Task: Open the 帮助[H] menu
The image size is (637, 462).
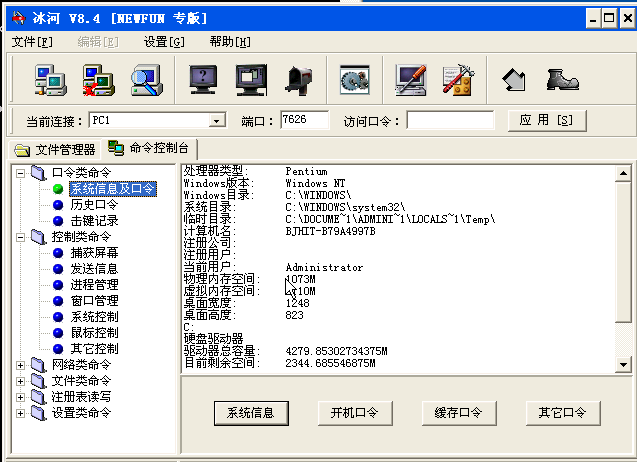Action: (230, 41)
